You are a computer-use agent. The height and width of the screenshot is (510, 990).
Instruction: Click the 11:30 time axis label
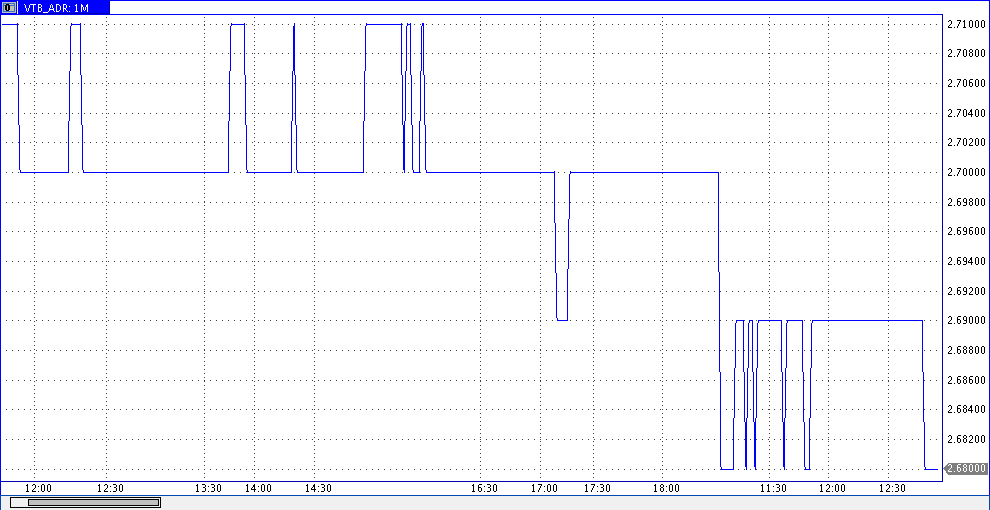(773, 489)
